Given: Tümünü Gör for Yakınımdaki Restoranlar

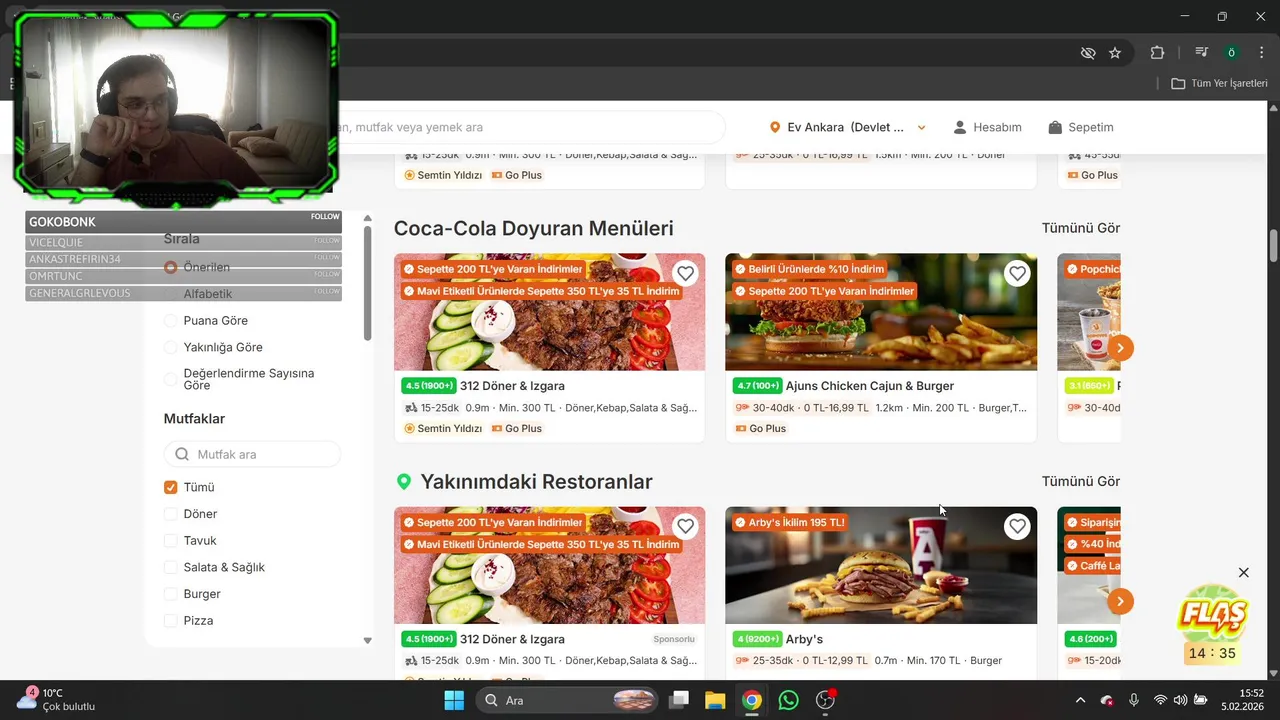Looking at the screenshot, I should (x=1080, y=481).
